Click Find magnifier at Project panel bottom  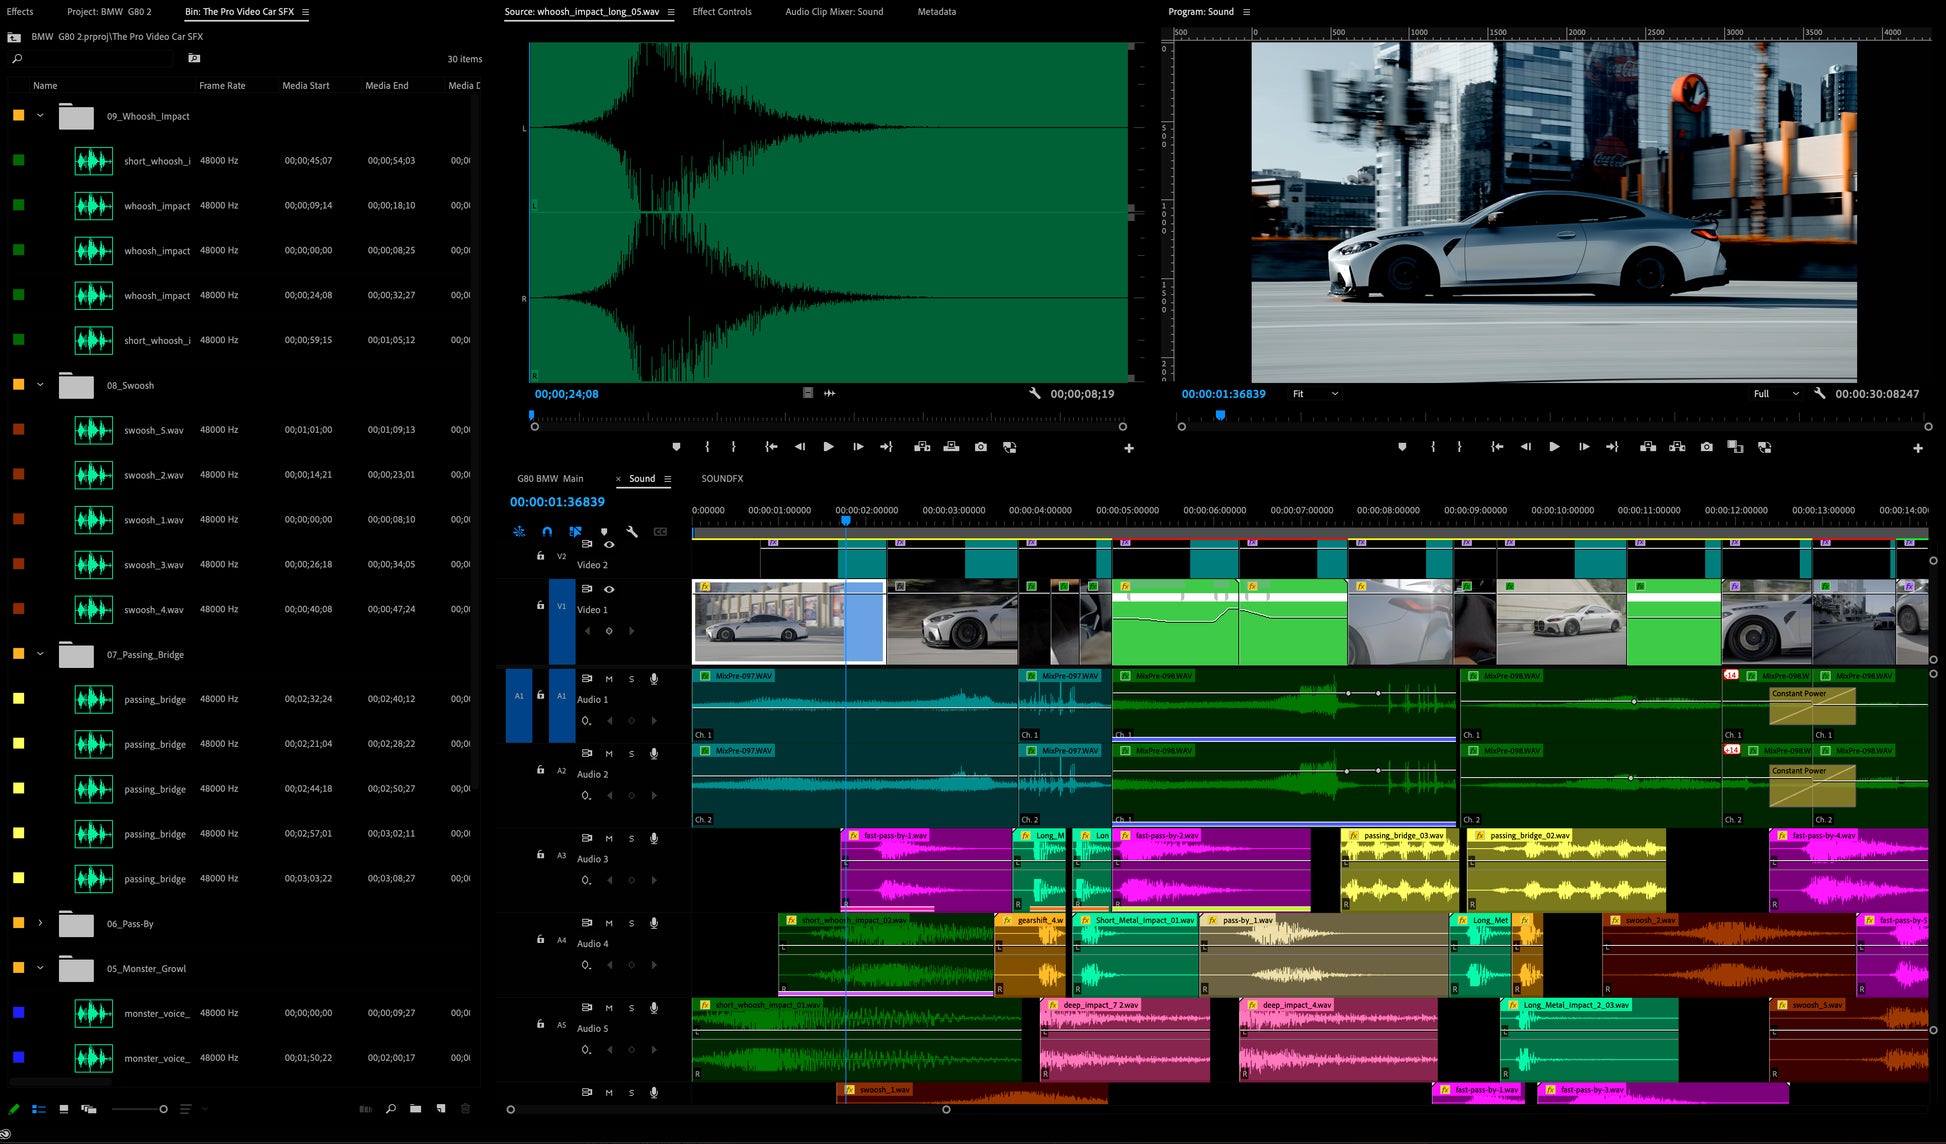tap(390, 1109)
